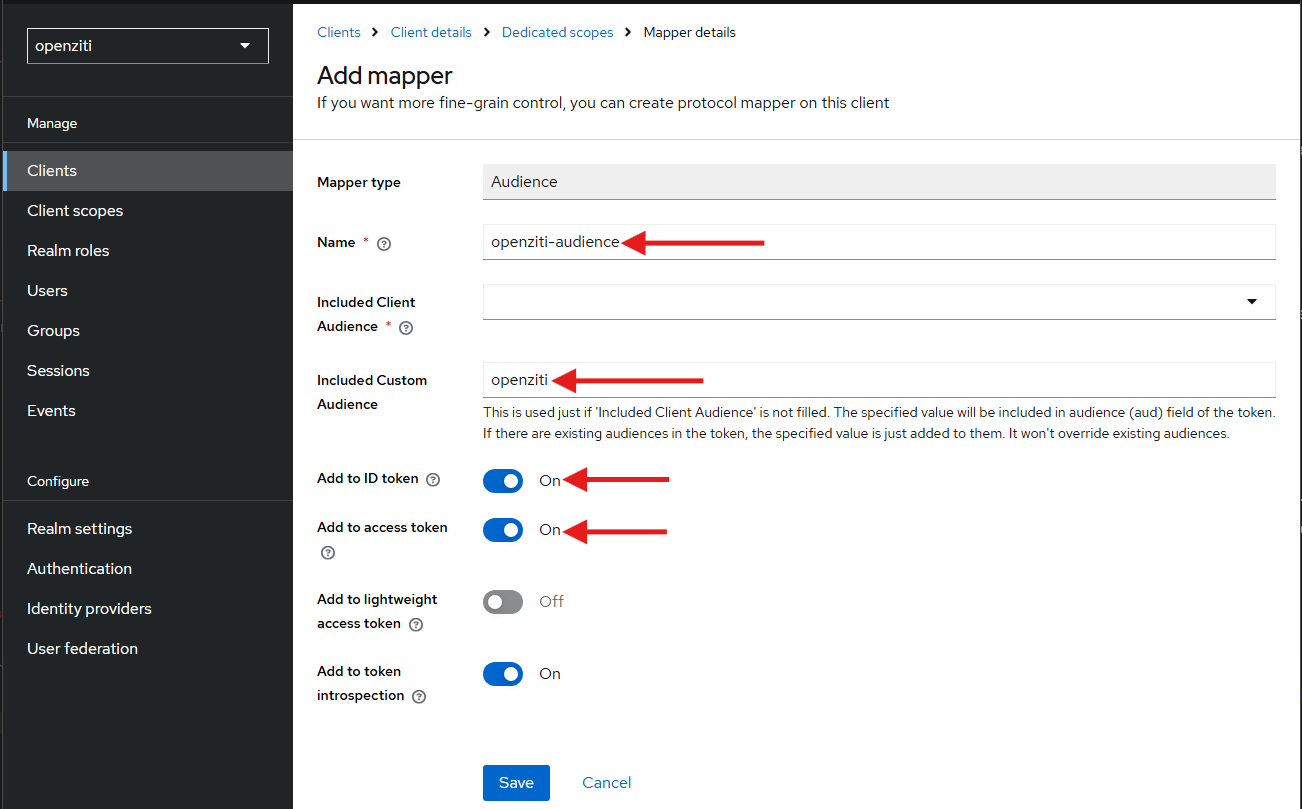This screenshot has width=1302, height=809.
Task: Disable Add to token introspection
Action: pyautogui.click(x=503, y=673)
